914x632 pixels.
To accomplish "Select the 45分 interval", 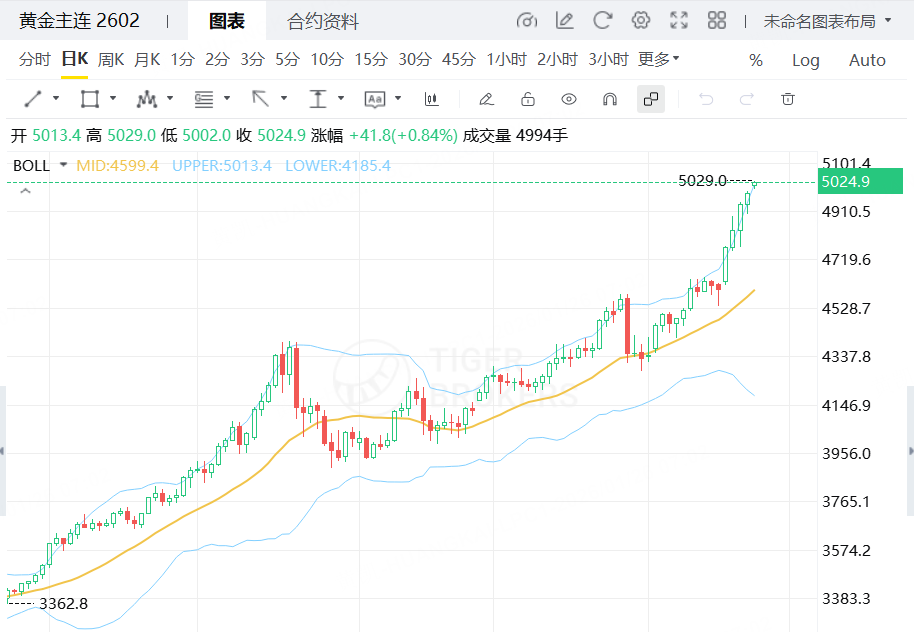I will 459,59.
